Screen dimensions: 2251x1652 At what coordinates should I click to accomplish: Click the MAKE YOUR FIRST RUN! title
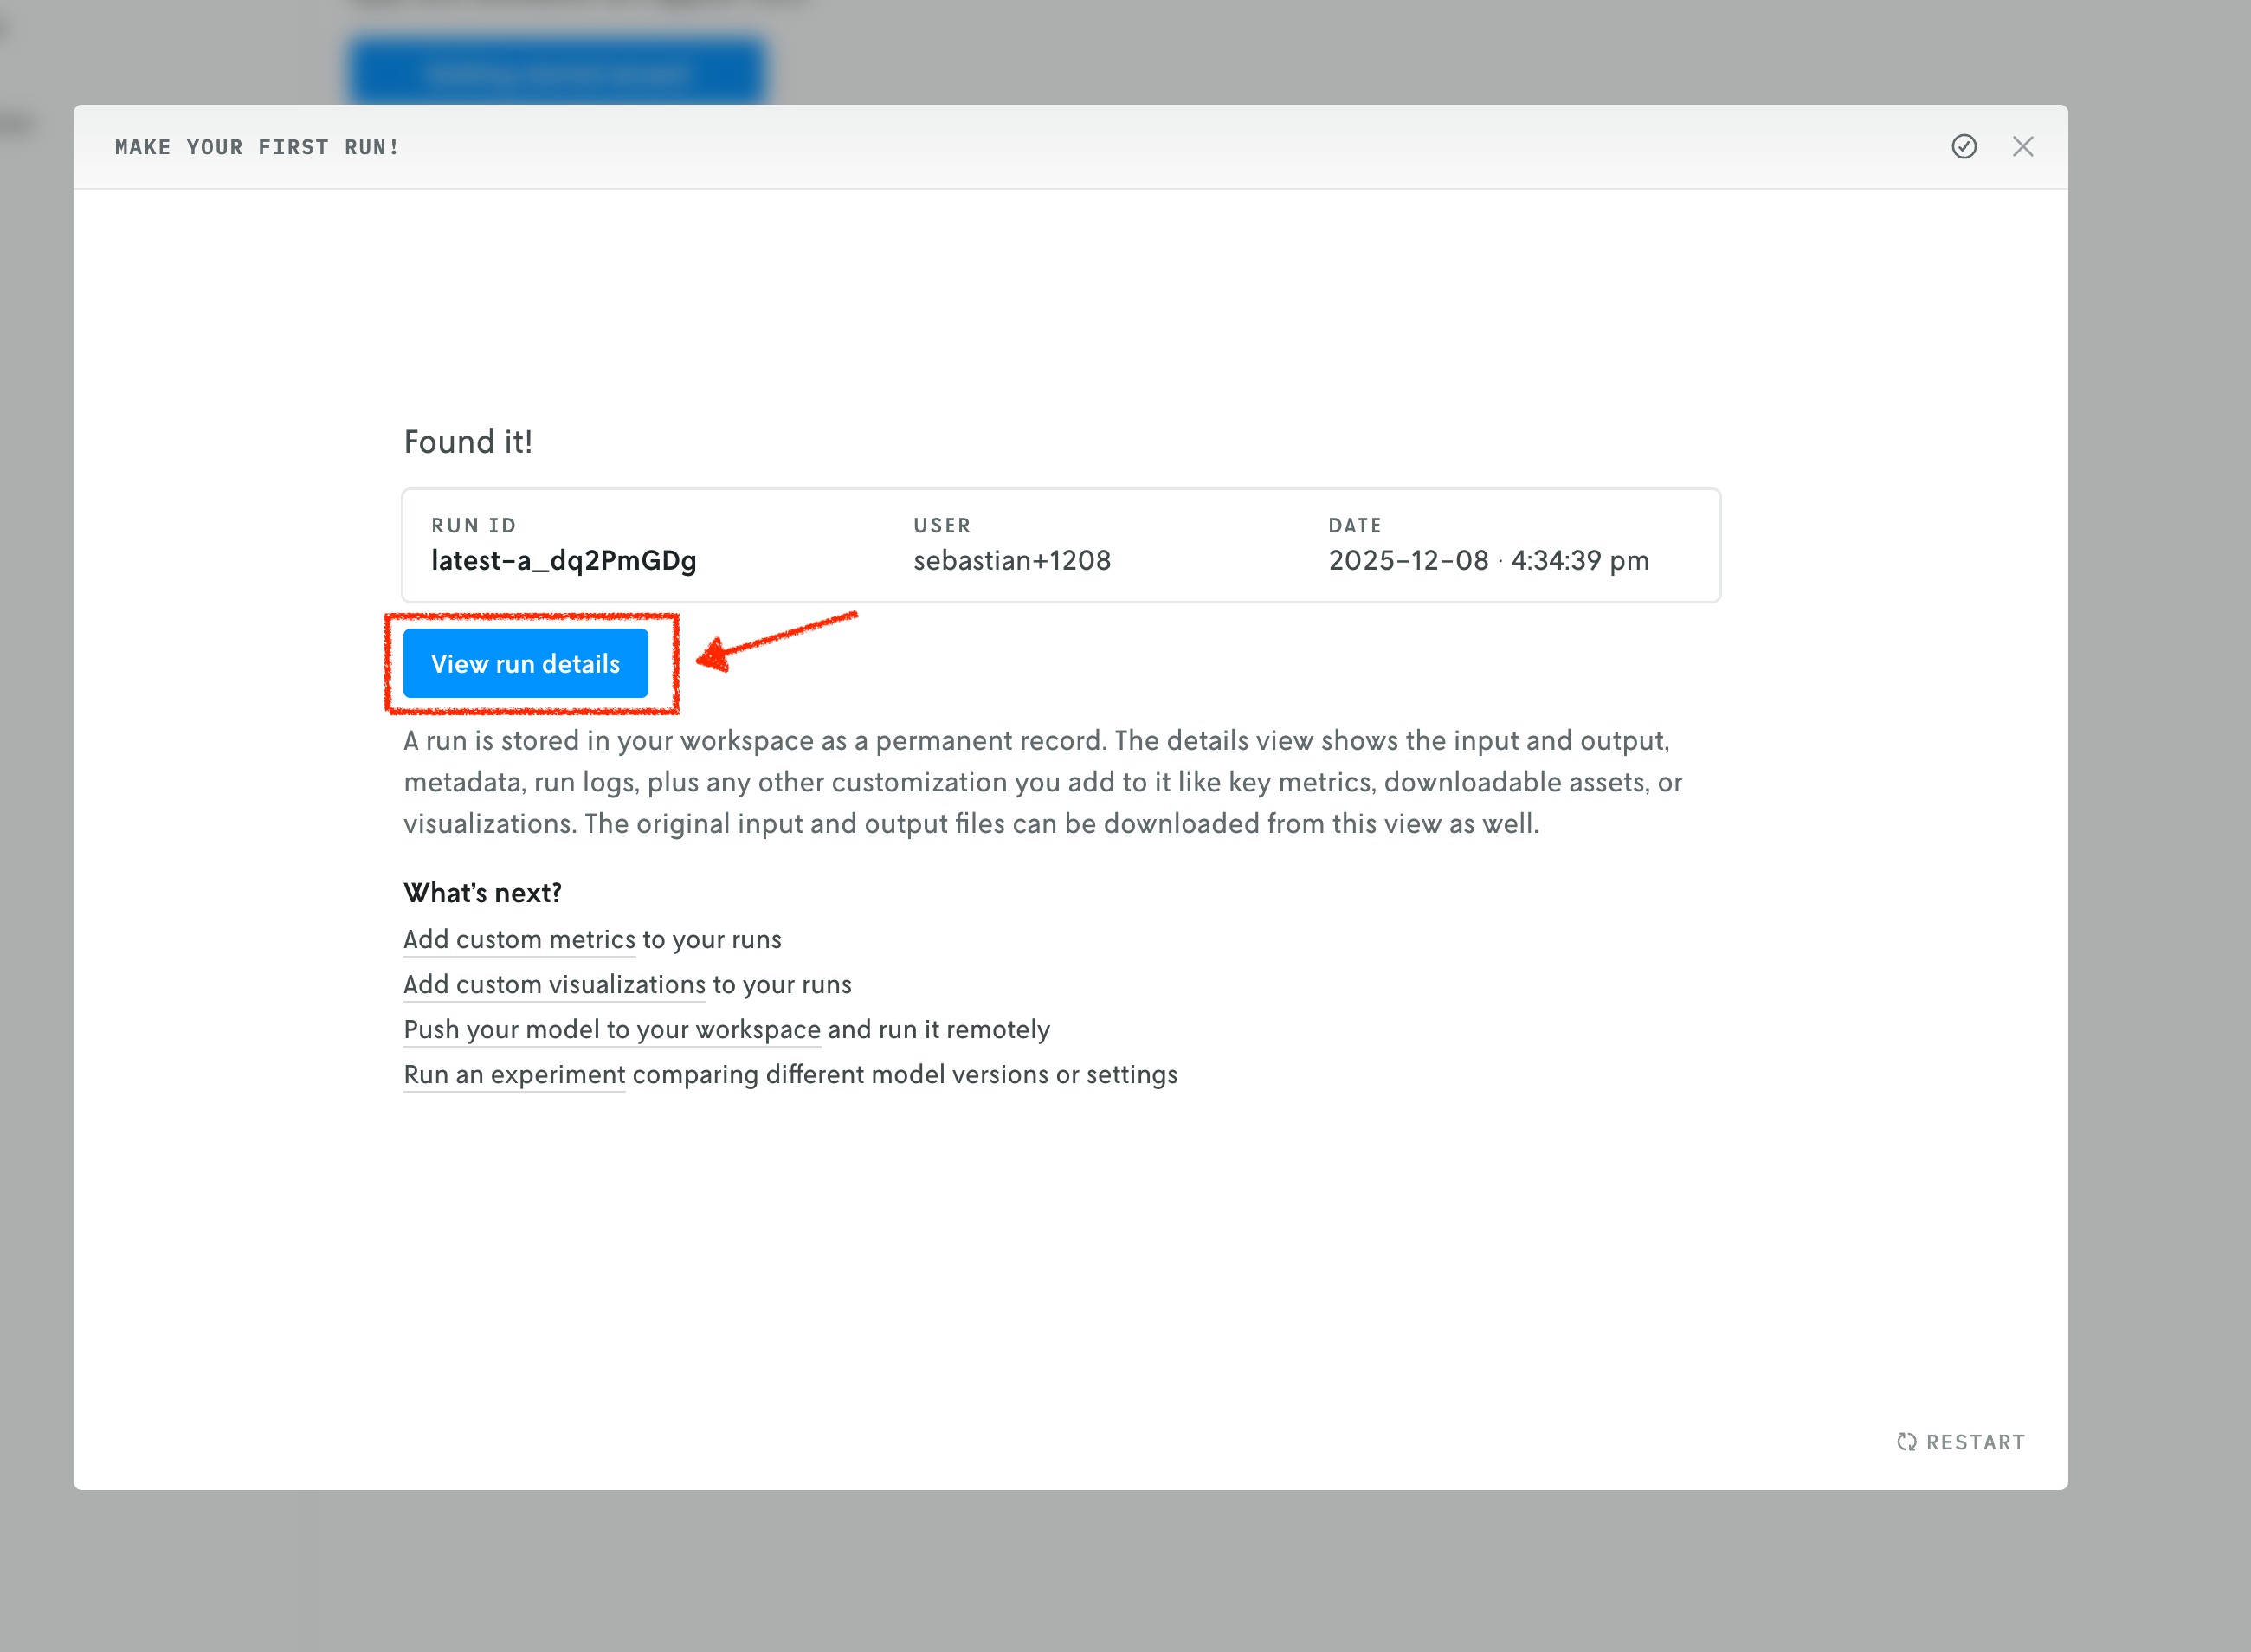pyautogui.click(x=257, y=148)
